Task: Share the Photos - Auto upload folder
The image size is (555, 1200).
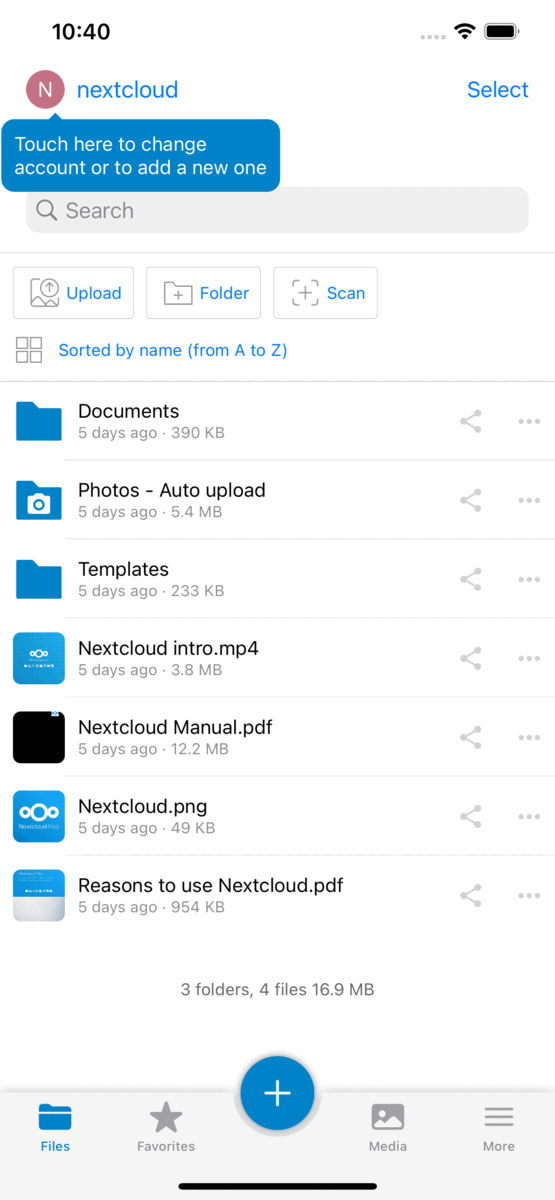Action: point(471,501)
